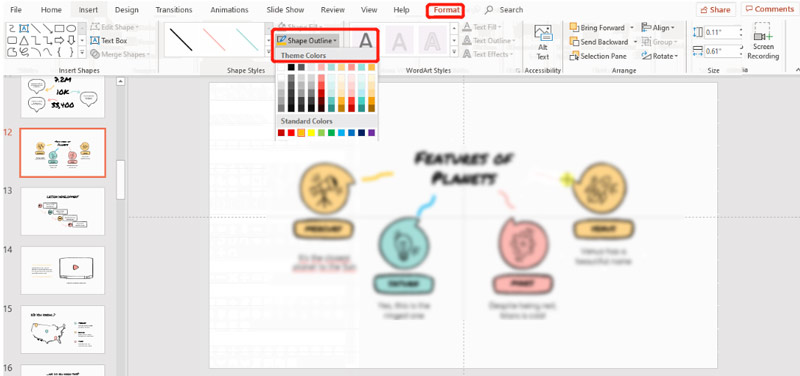Pick the standard red color swatch
This screenshot has width=800, height=376.
coord(291,133)
